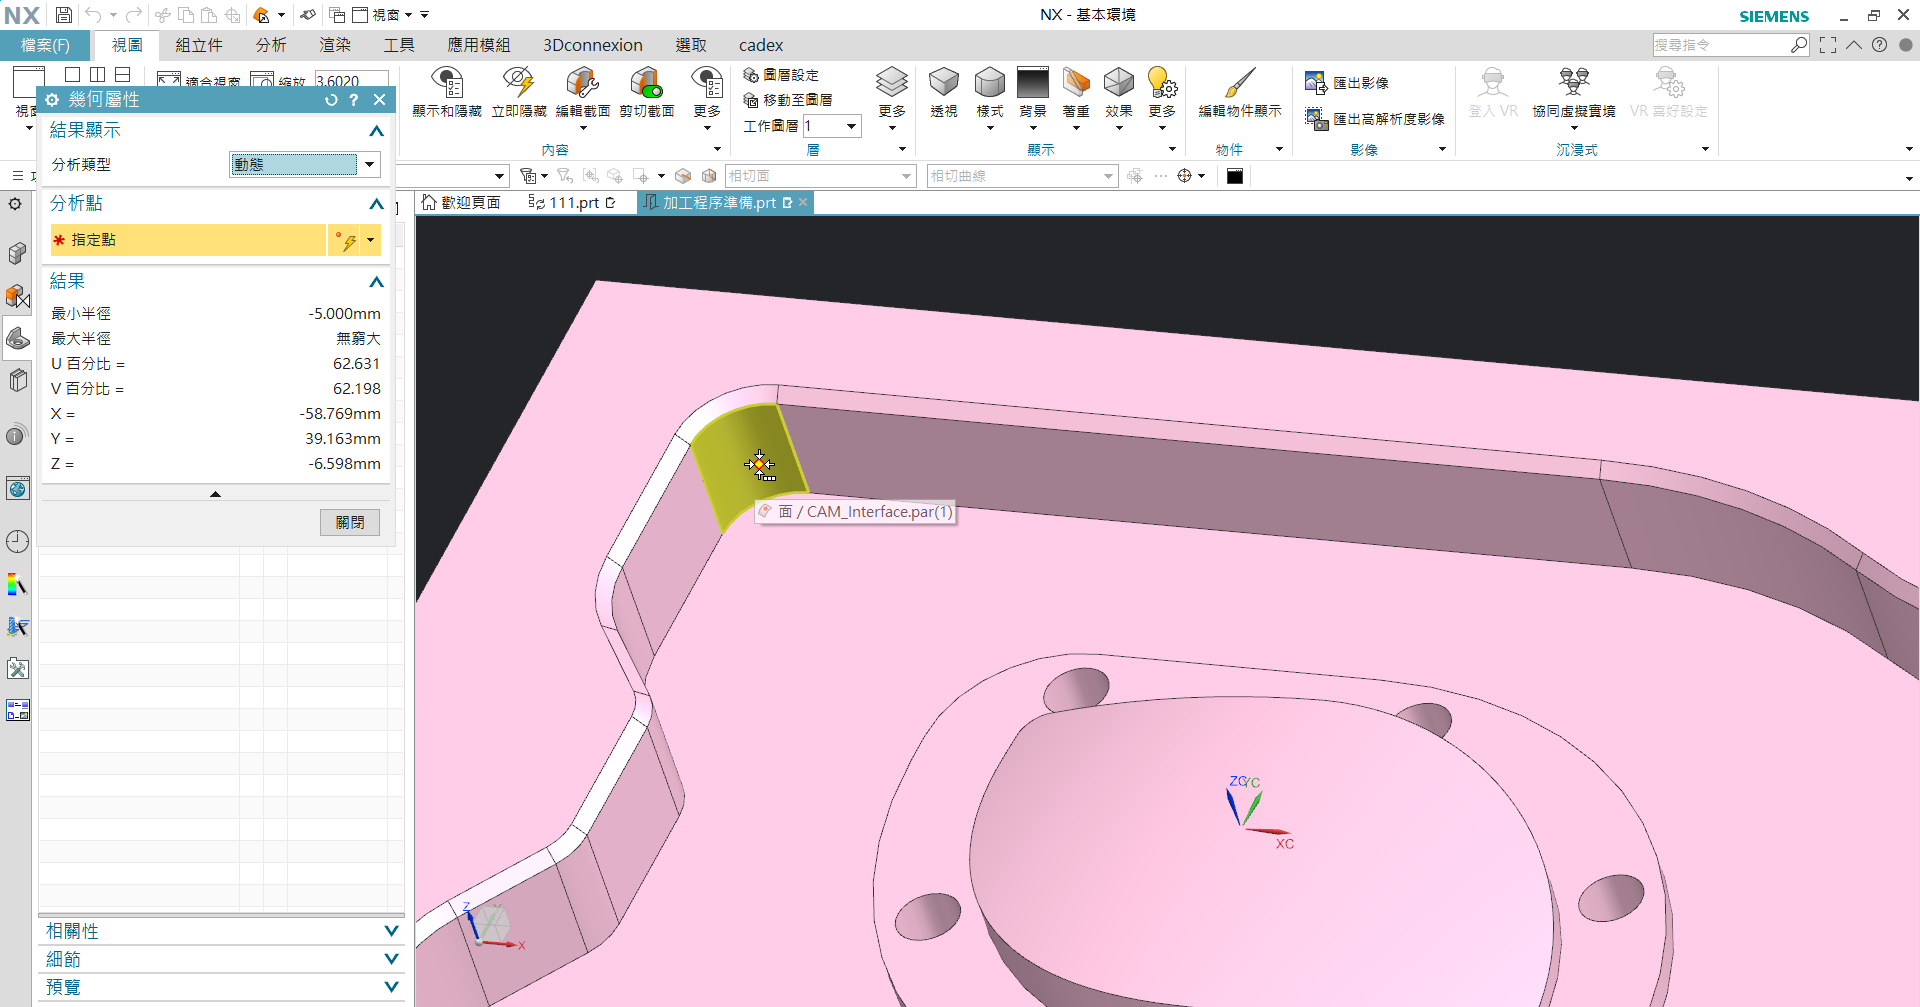Toggle the Clip Section tool

(x=646, y=83)
